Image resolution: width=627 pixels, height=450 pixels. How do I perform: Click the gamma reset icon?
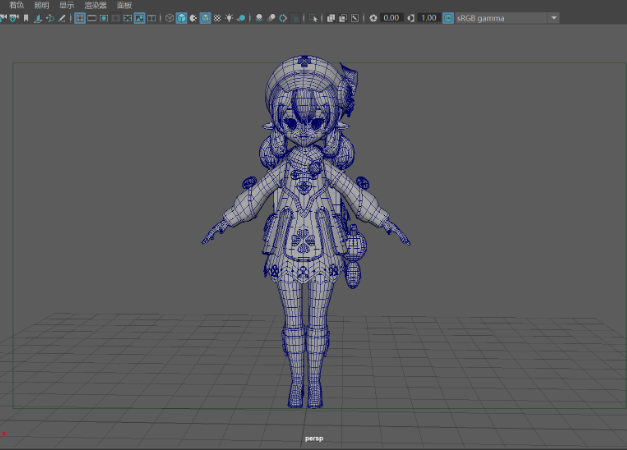(x=411, y=18)
